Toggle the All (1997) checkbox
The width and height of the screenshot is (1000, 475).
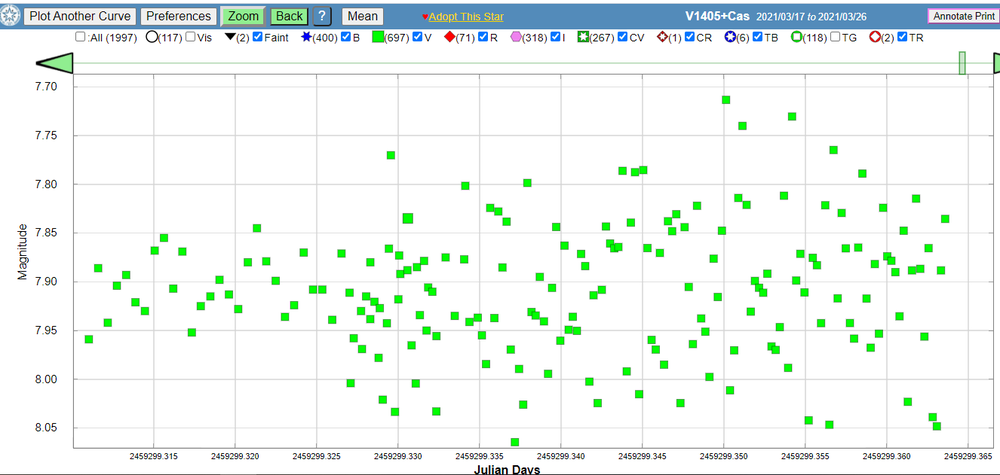[x=81, y=37]
